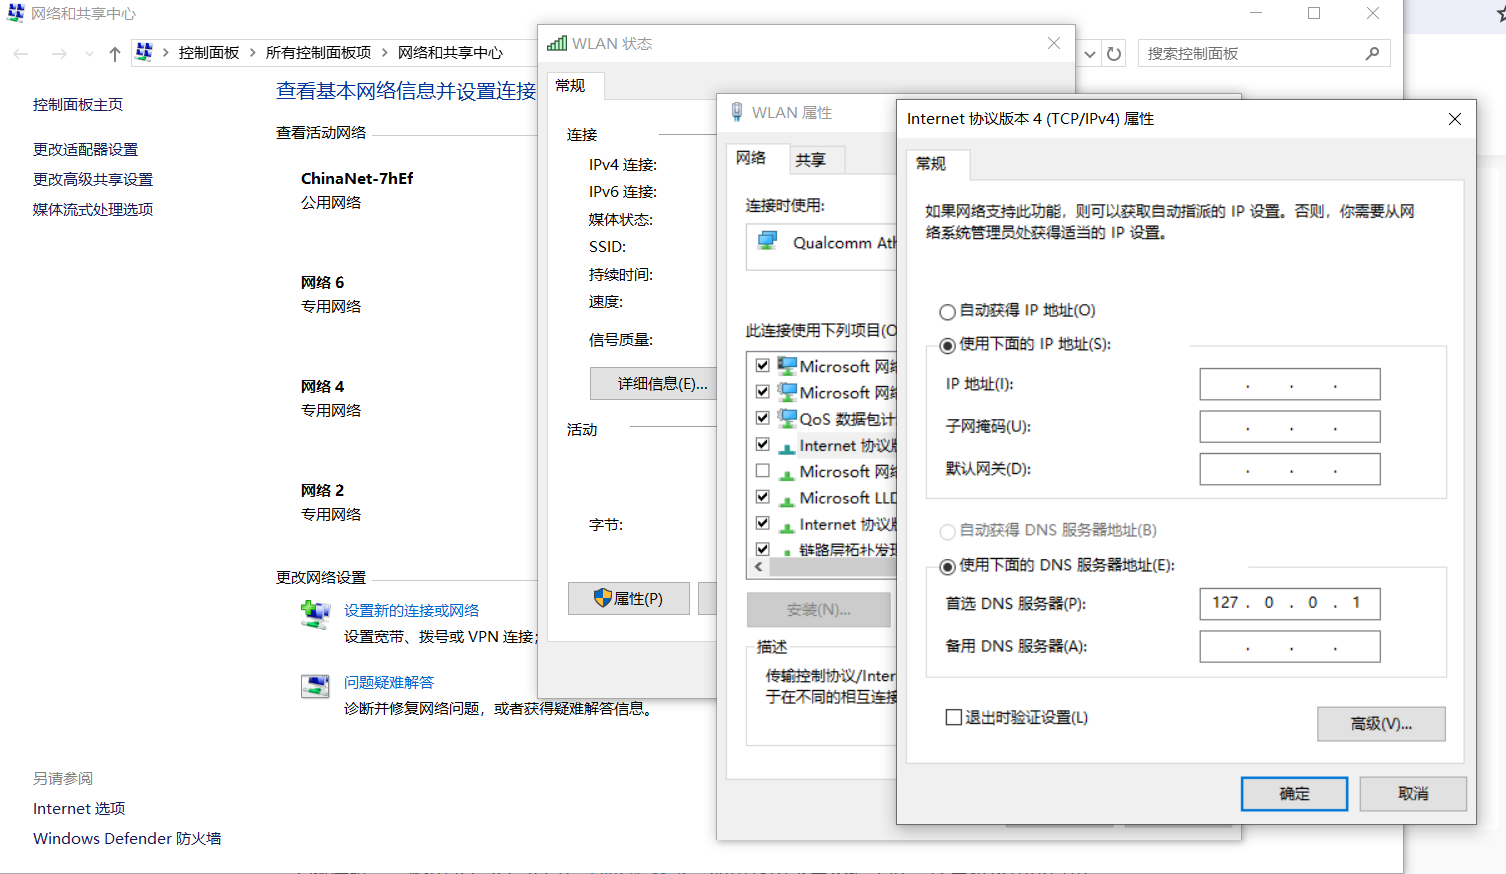This screenshot has width=1506, height=874.
Task: Toggle QoS 数据包 checkbox
Action: [x=763, y=418]
